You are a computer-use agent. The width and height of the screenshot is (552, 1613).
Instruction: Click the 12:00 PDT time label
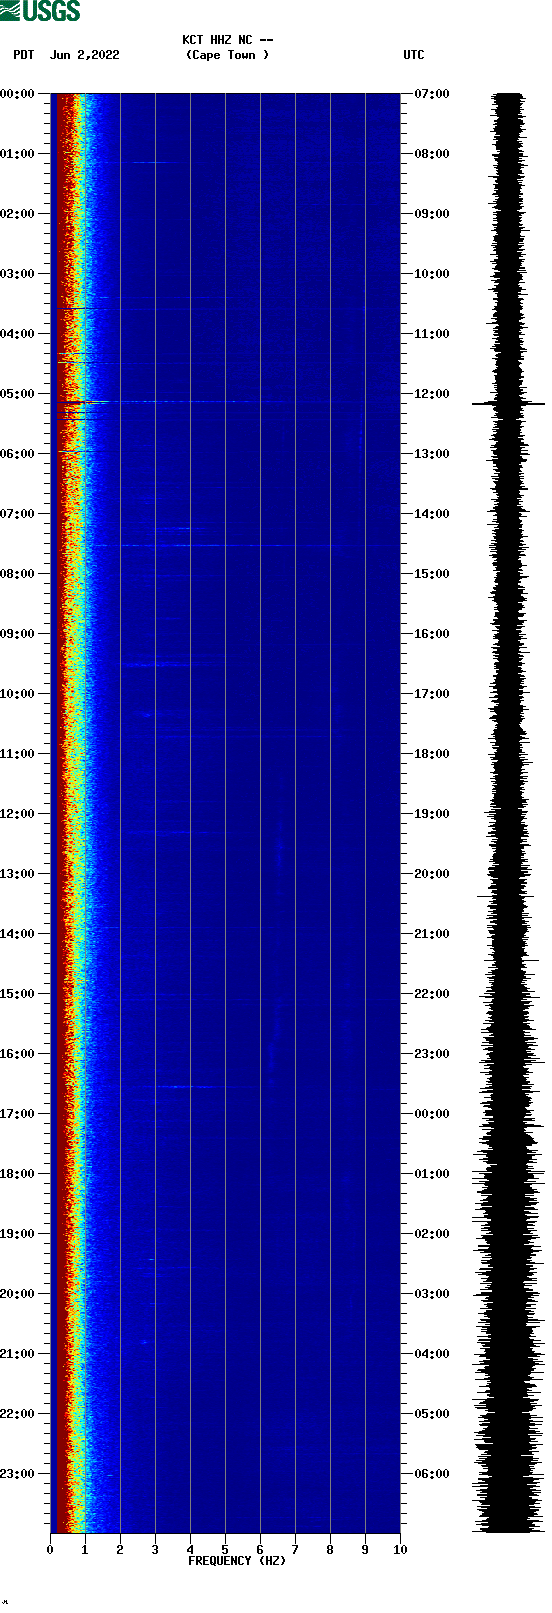pyautogui.click(x=17, y=814)
